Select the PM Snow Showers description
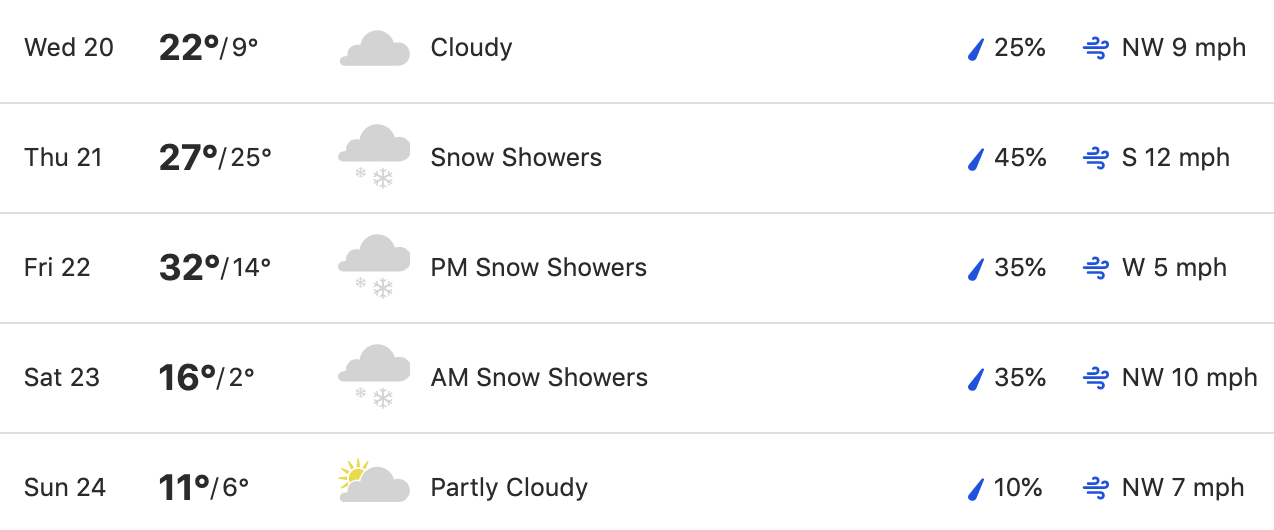This screenshot has width=1274, height=530. point(539,268)
